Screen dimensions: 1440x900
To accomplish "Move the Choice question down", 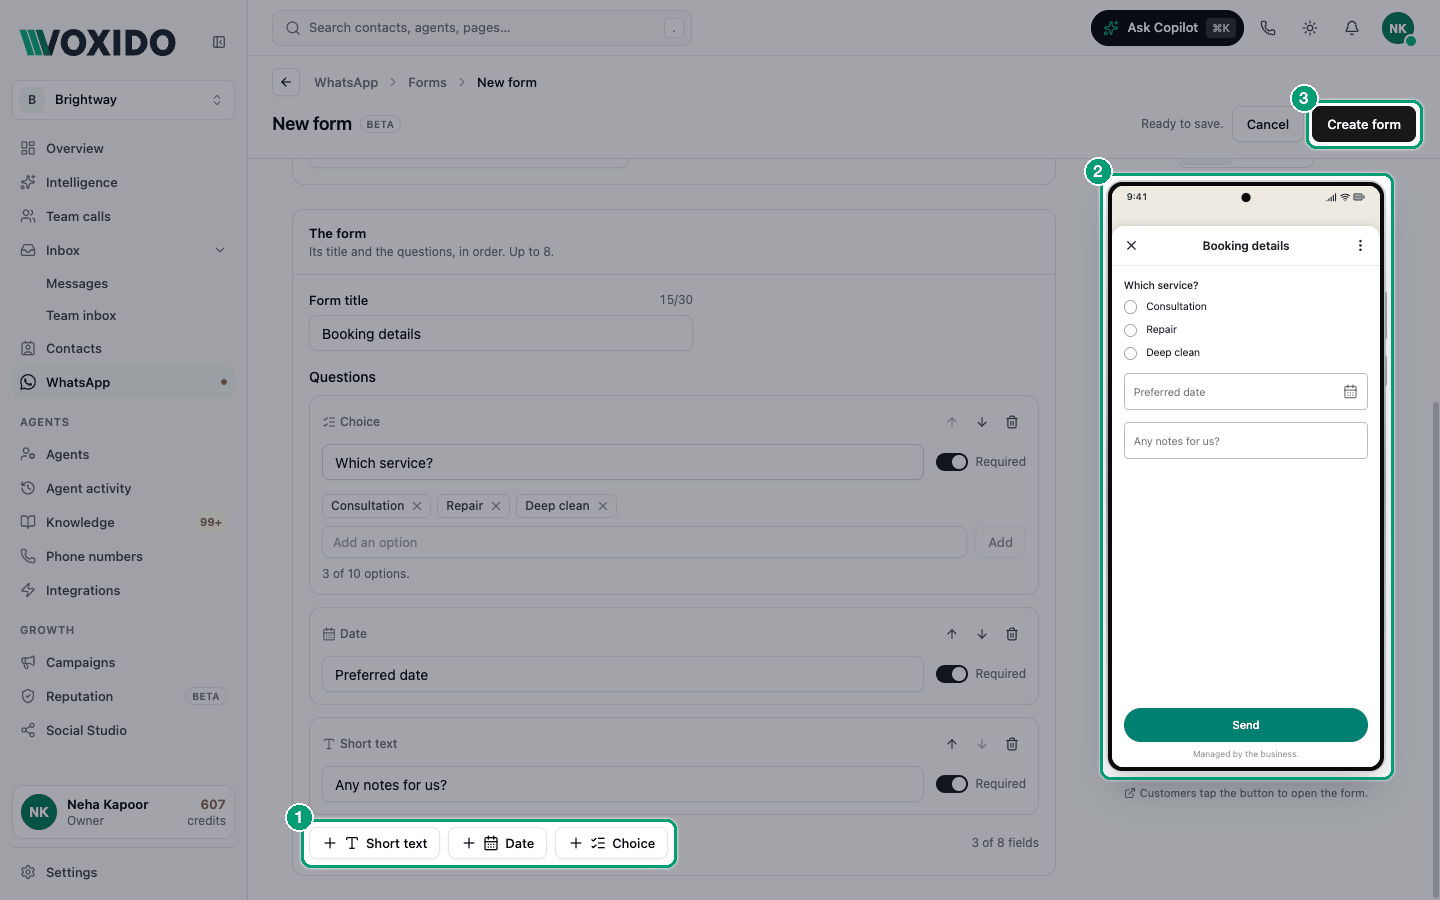I will click(982, 422).
